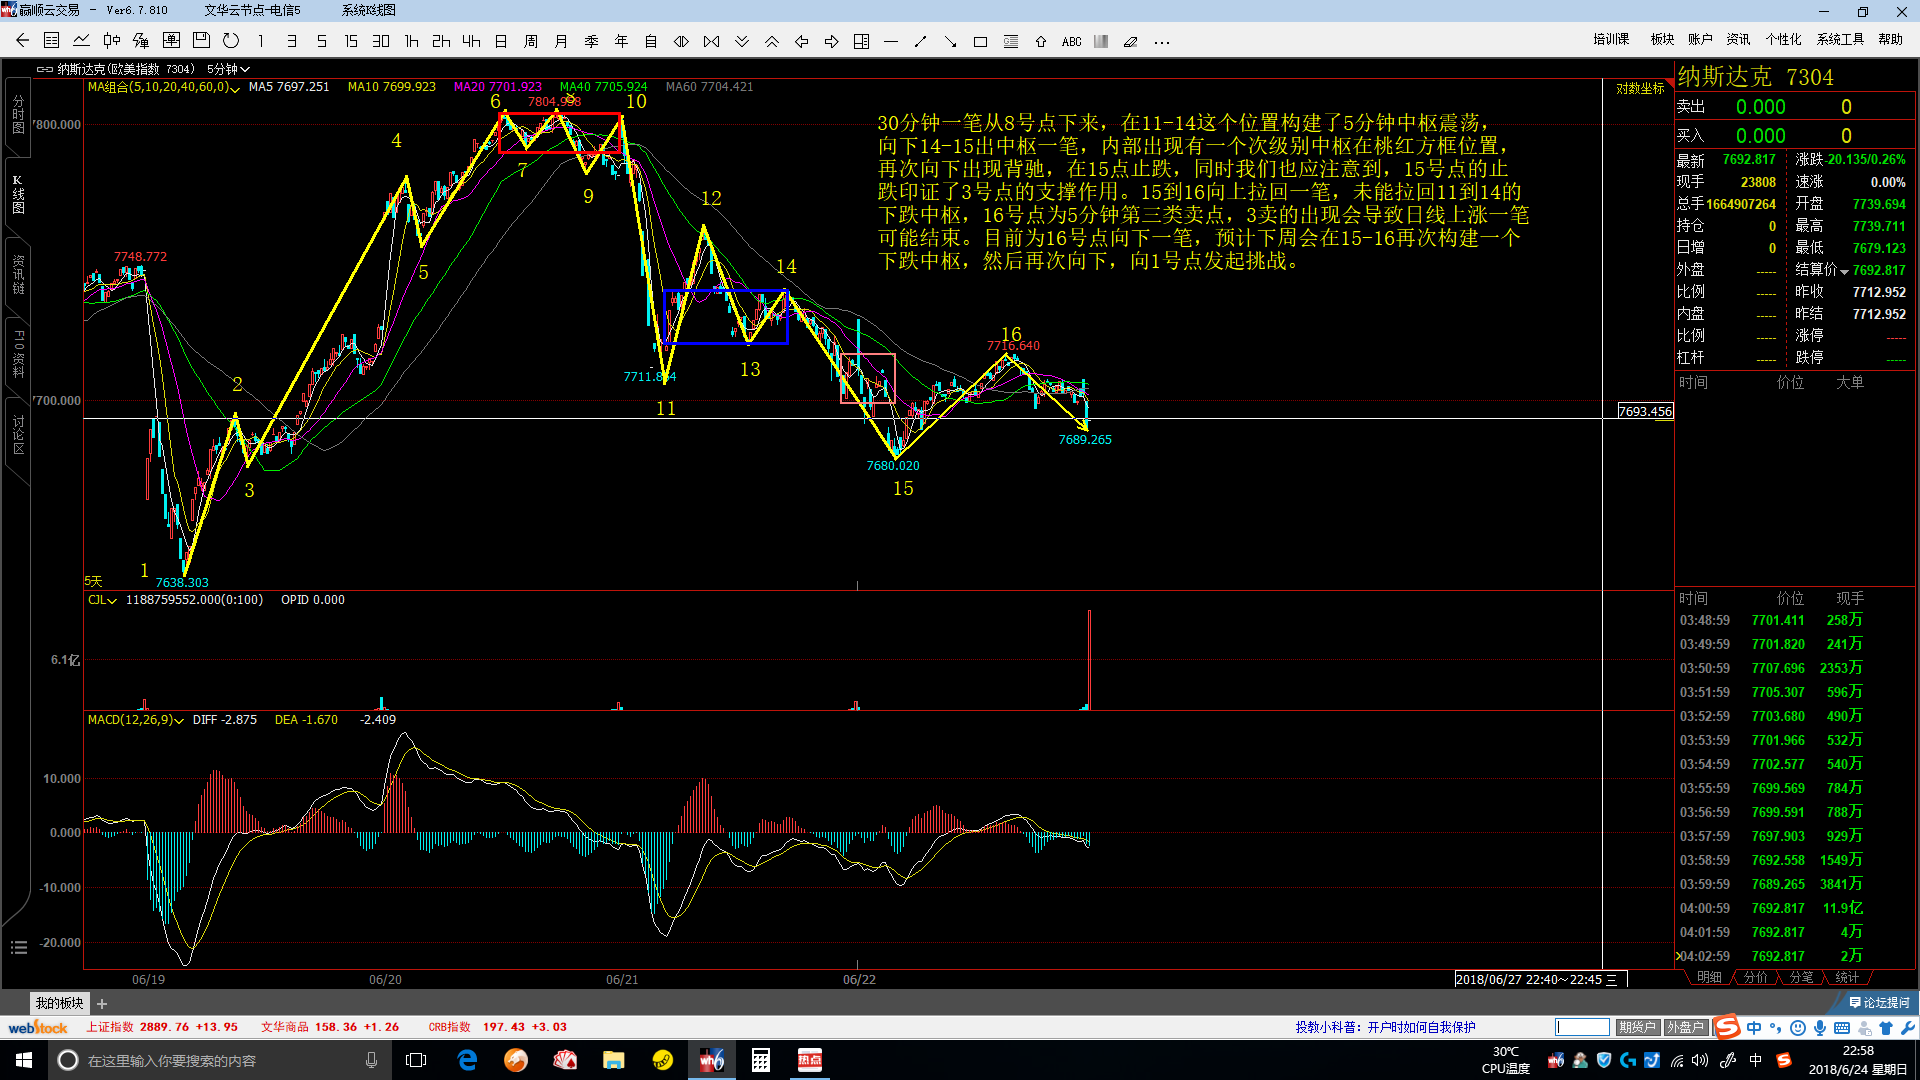Switch to 1h chart period

click(411, 41)
